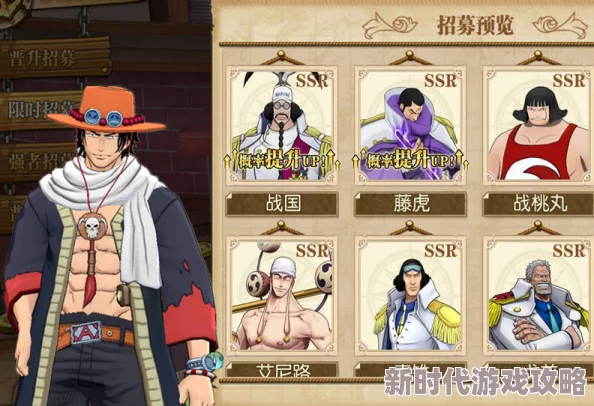Select the 战桃丸 SSR character card

[x=538, y=125]
